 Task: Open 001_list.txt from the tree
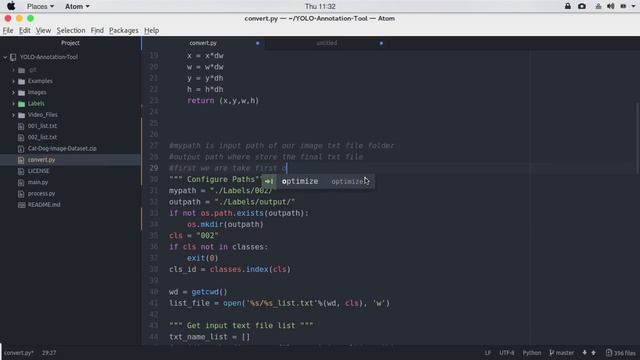tap(42, 126)
